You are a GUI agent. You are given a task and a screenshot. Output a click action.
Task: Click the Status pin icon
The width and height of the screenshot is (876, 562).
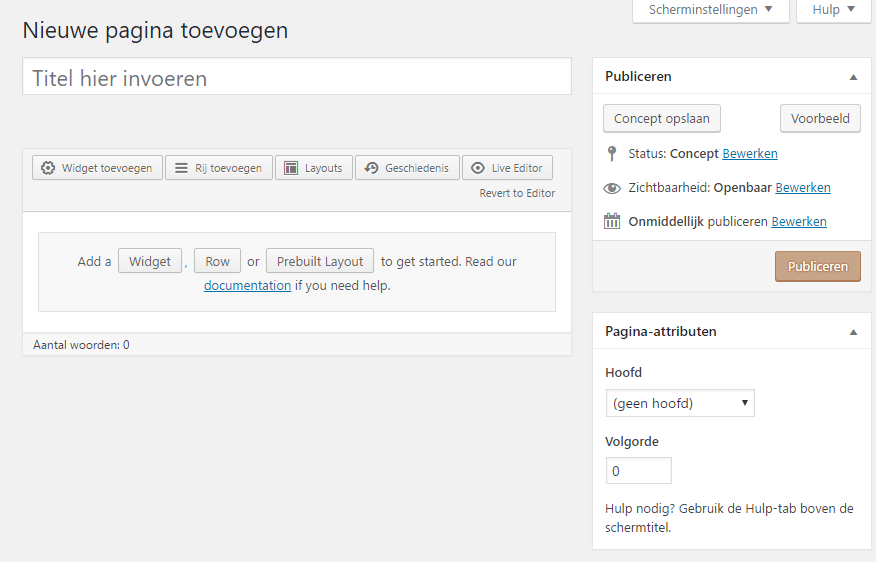[612, 154]
